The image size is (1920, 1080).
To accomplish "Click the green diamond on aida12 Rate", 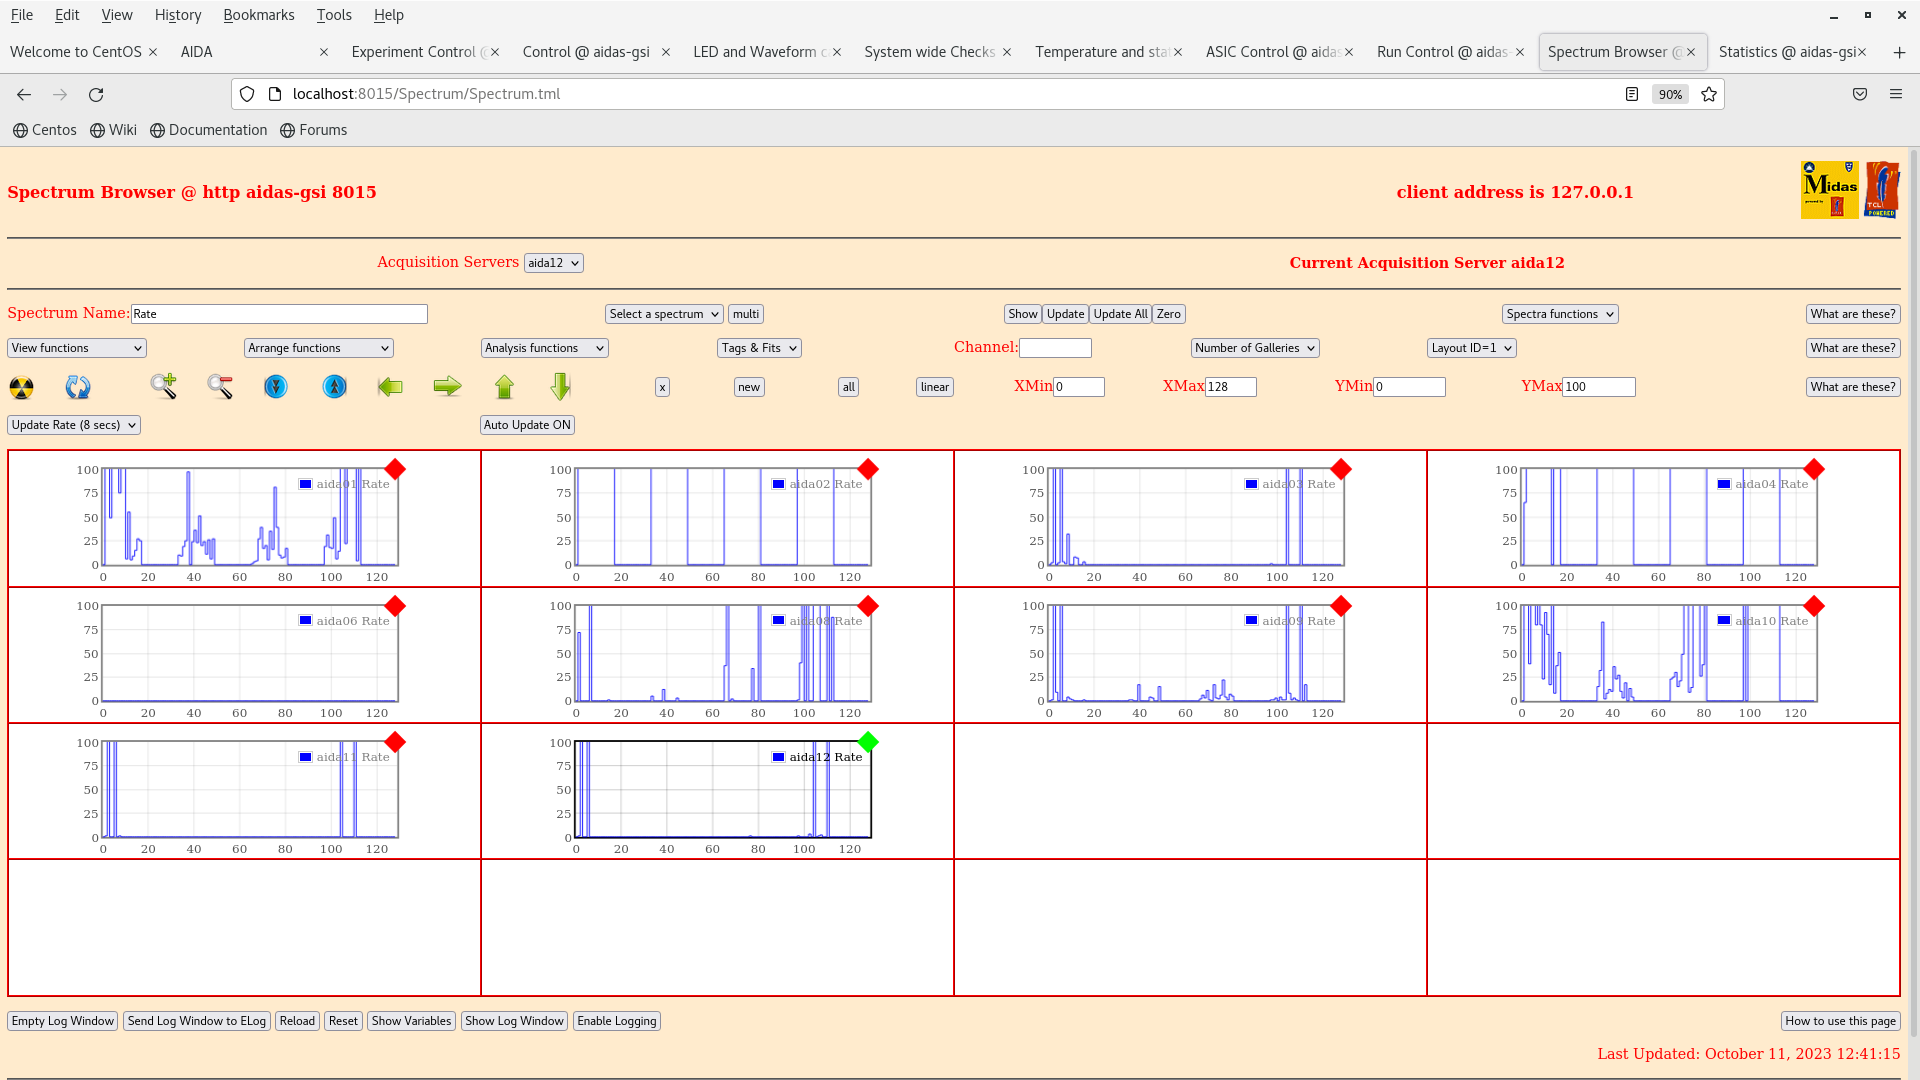I will click(868, 742).
